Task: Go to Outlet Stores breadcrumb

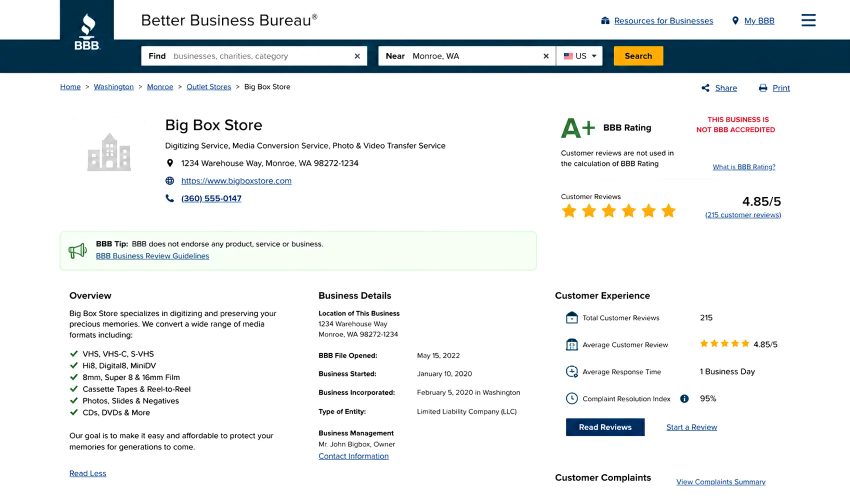Action: [209, 87]
